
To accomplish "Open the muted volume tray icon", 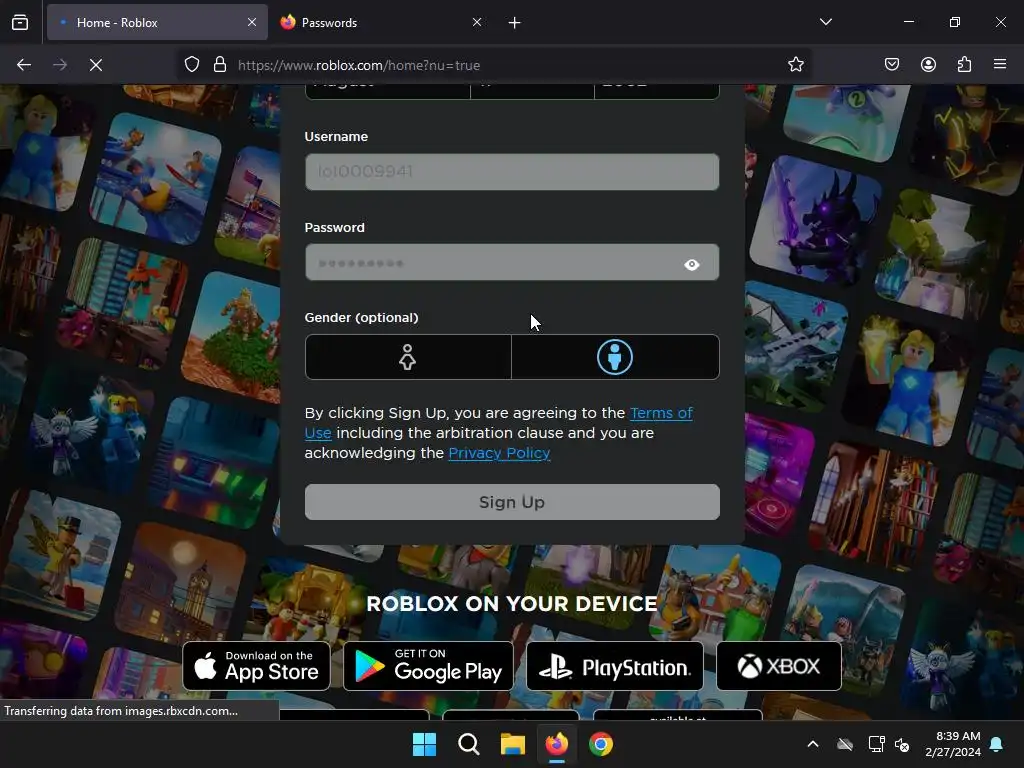I will pyautogui.click(x=902, y=744).
